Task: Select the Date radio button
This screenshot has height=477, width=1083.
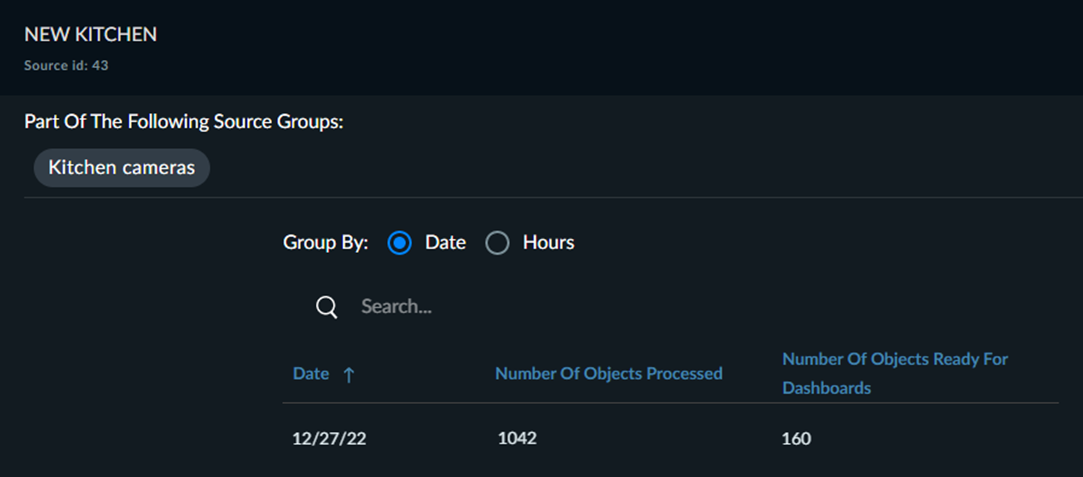Action: (x=400, y=243)
